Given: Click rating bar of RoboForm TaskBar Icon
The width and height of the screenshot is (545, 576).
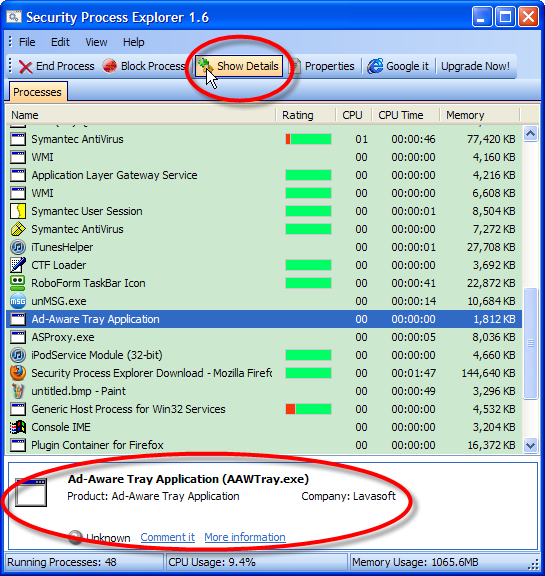Looking at the screenshot, I should 308,283.
